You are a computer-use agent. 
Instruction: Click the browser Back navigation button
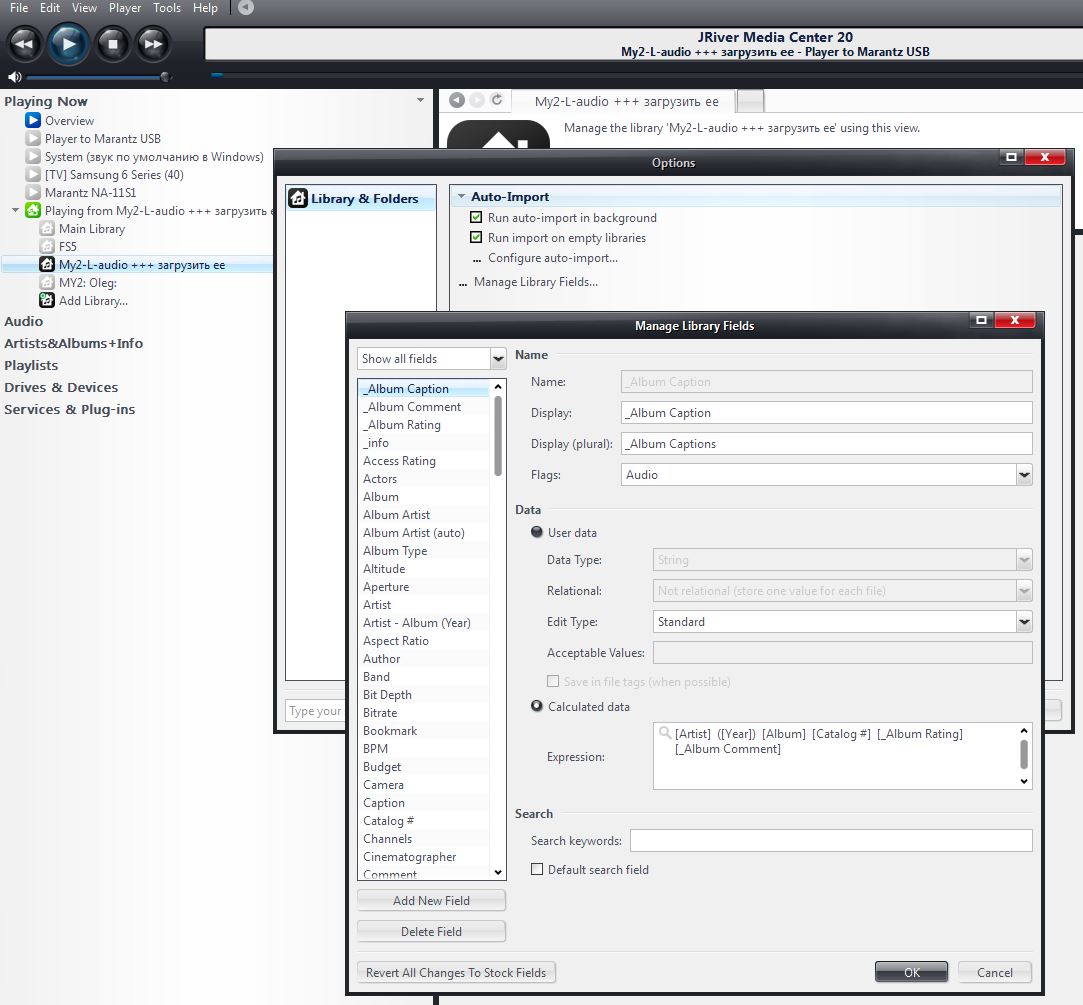pos(457,100)
